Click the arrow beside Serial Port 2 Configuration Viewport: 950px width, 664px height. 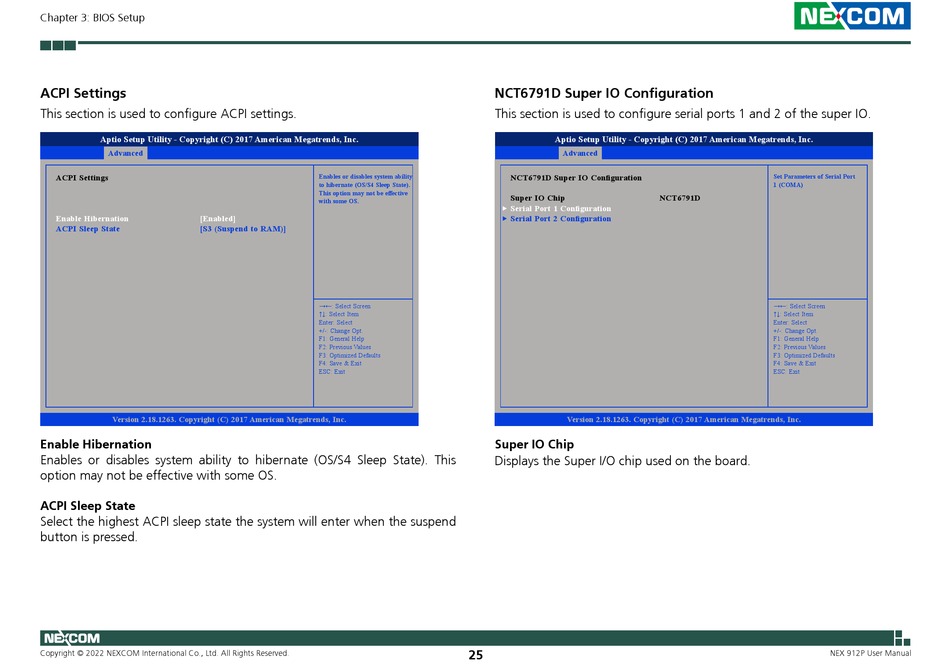point(505,219)
